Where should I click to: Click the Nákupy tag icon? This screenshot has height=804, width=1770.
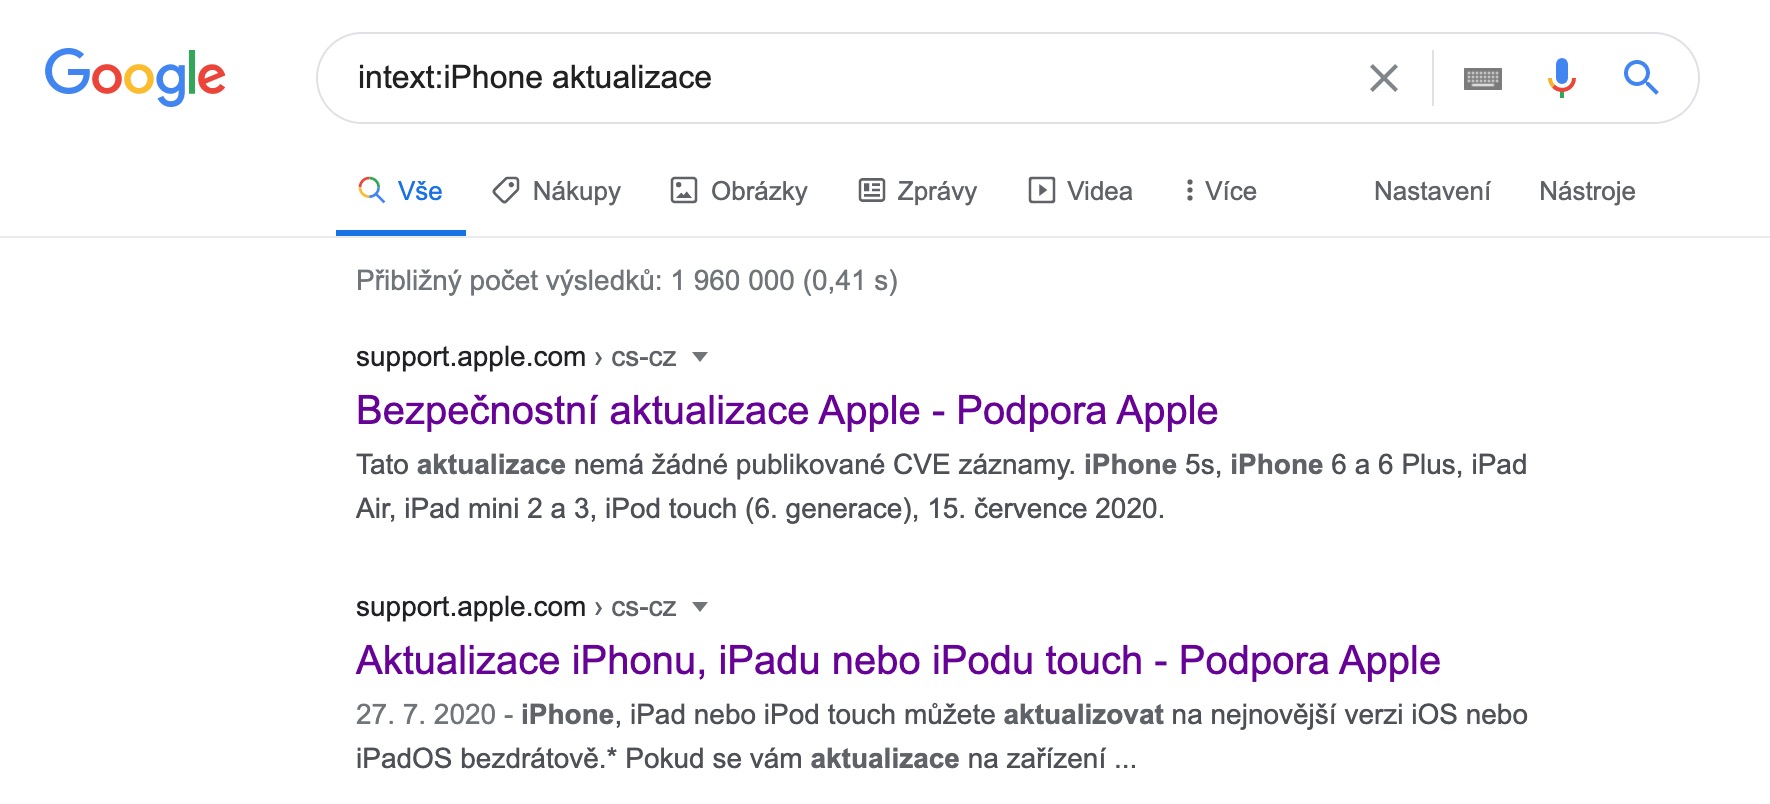point(506,190)
